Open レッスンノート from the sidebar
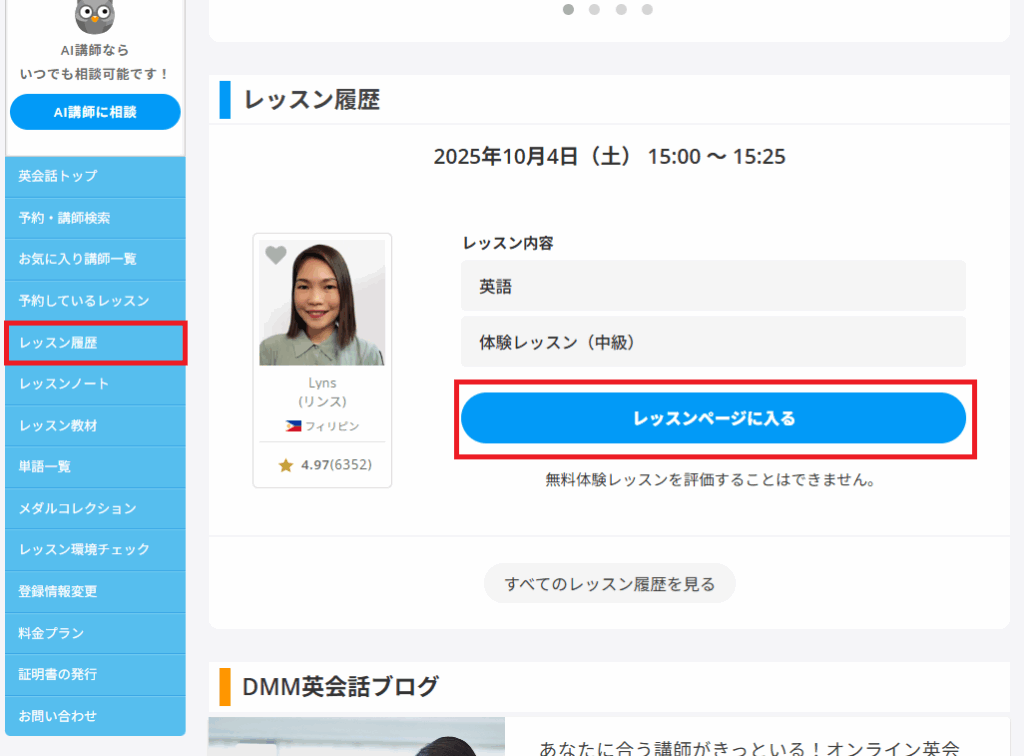Viewport: 1024px width, 756px height. click(95, 384)
